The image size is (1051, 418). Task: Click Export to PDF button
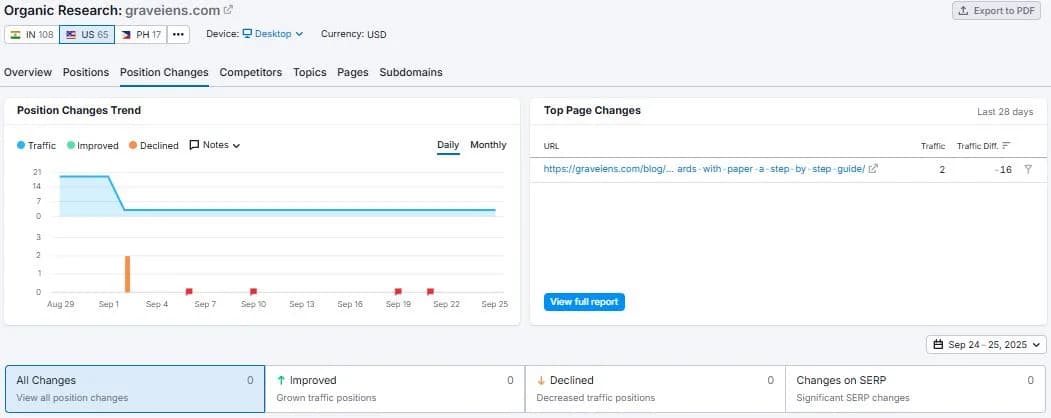996,11
